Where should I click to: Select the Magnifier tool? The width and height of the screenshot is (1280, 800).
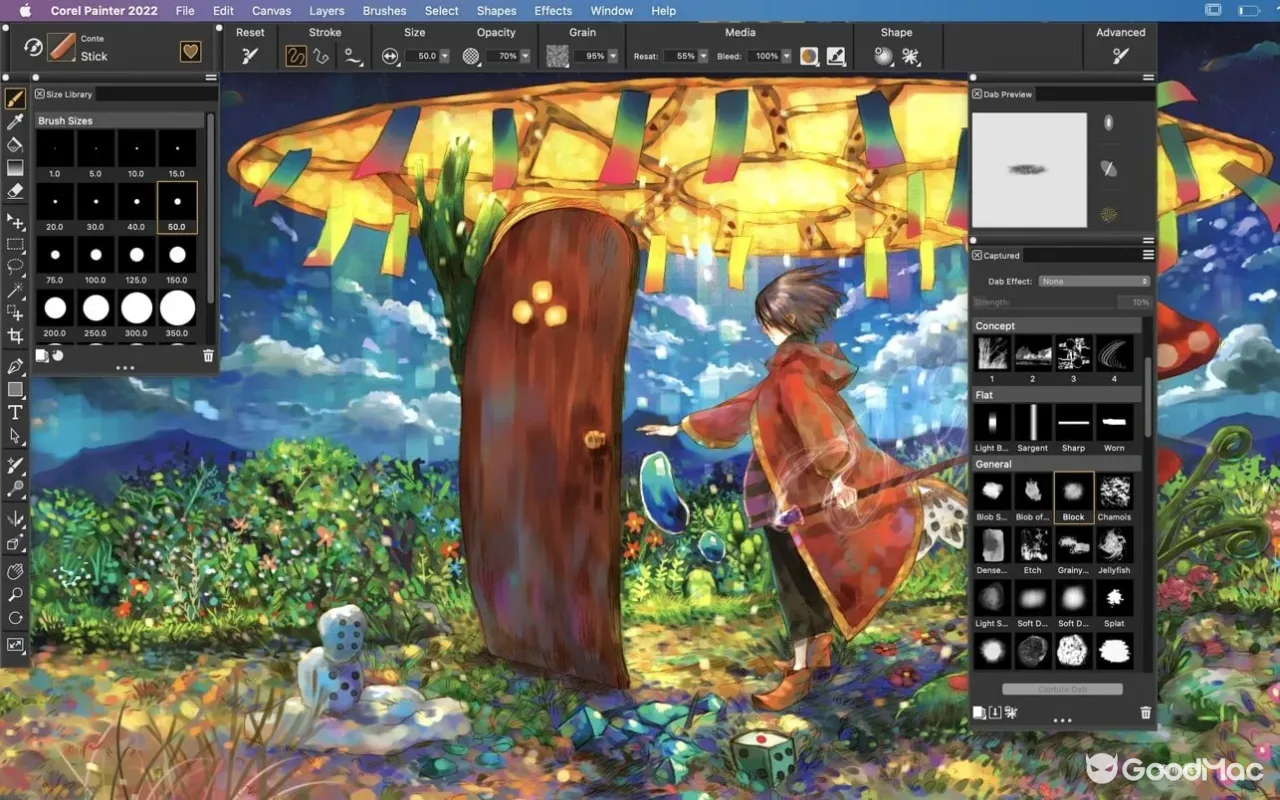pyautogui.click(x=15, y=595)
